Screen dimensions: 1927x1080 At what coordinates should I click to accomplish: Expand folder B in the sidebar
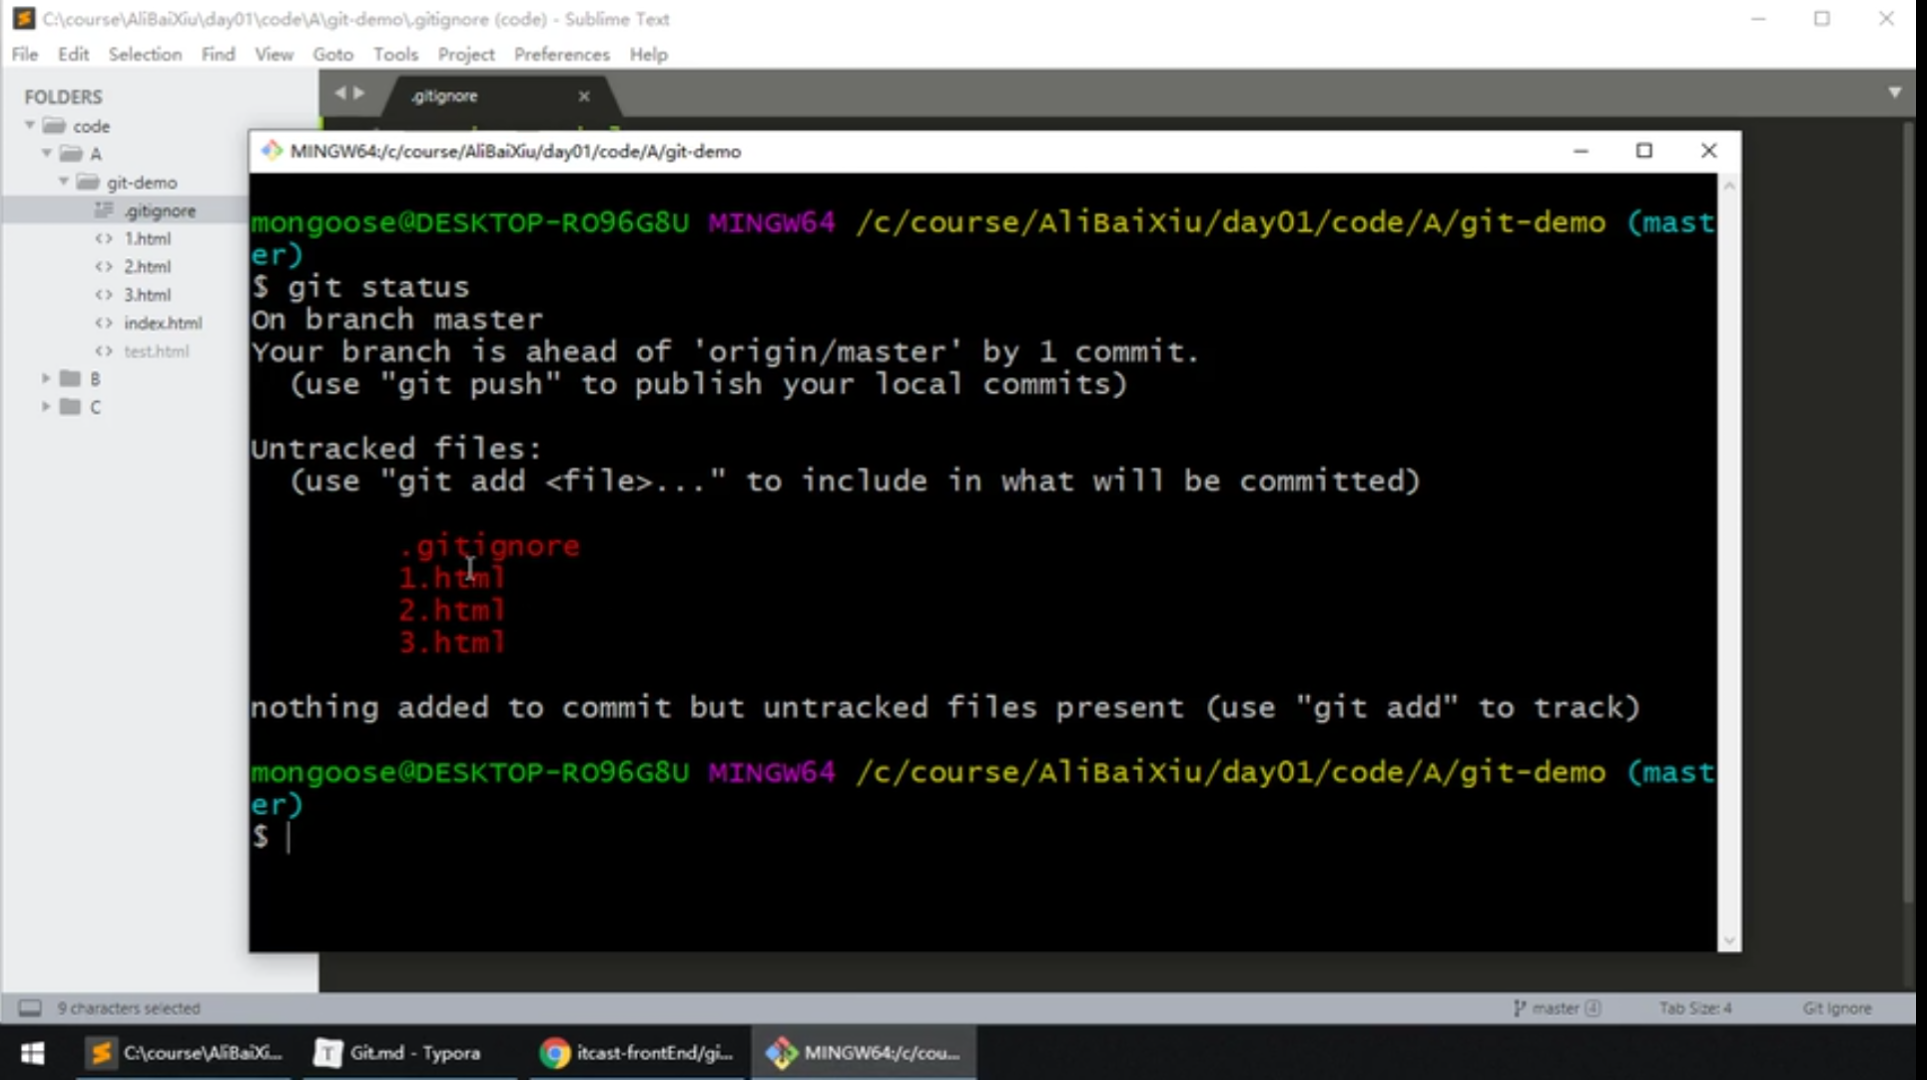[44, 378]
